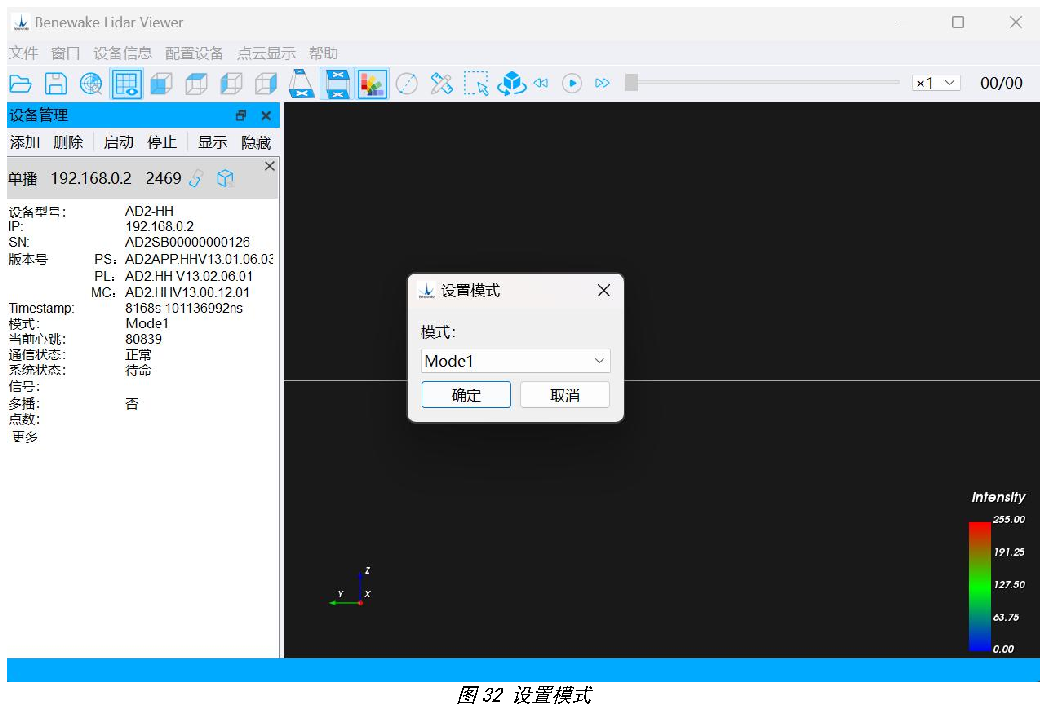Click the Intensity color scale bar

980,586
